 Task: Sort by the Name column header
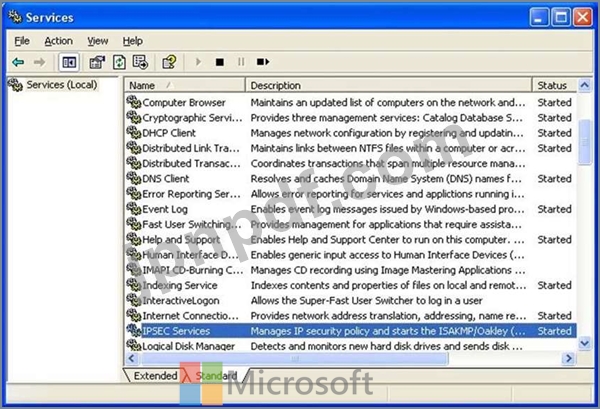point(184,85)
